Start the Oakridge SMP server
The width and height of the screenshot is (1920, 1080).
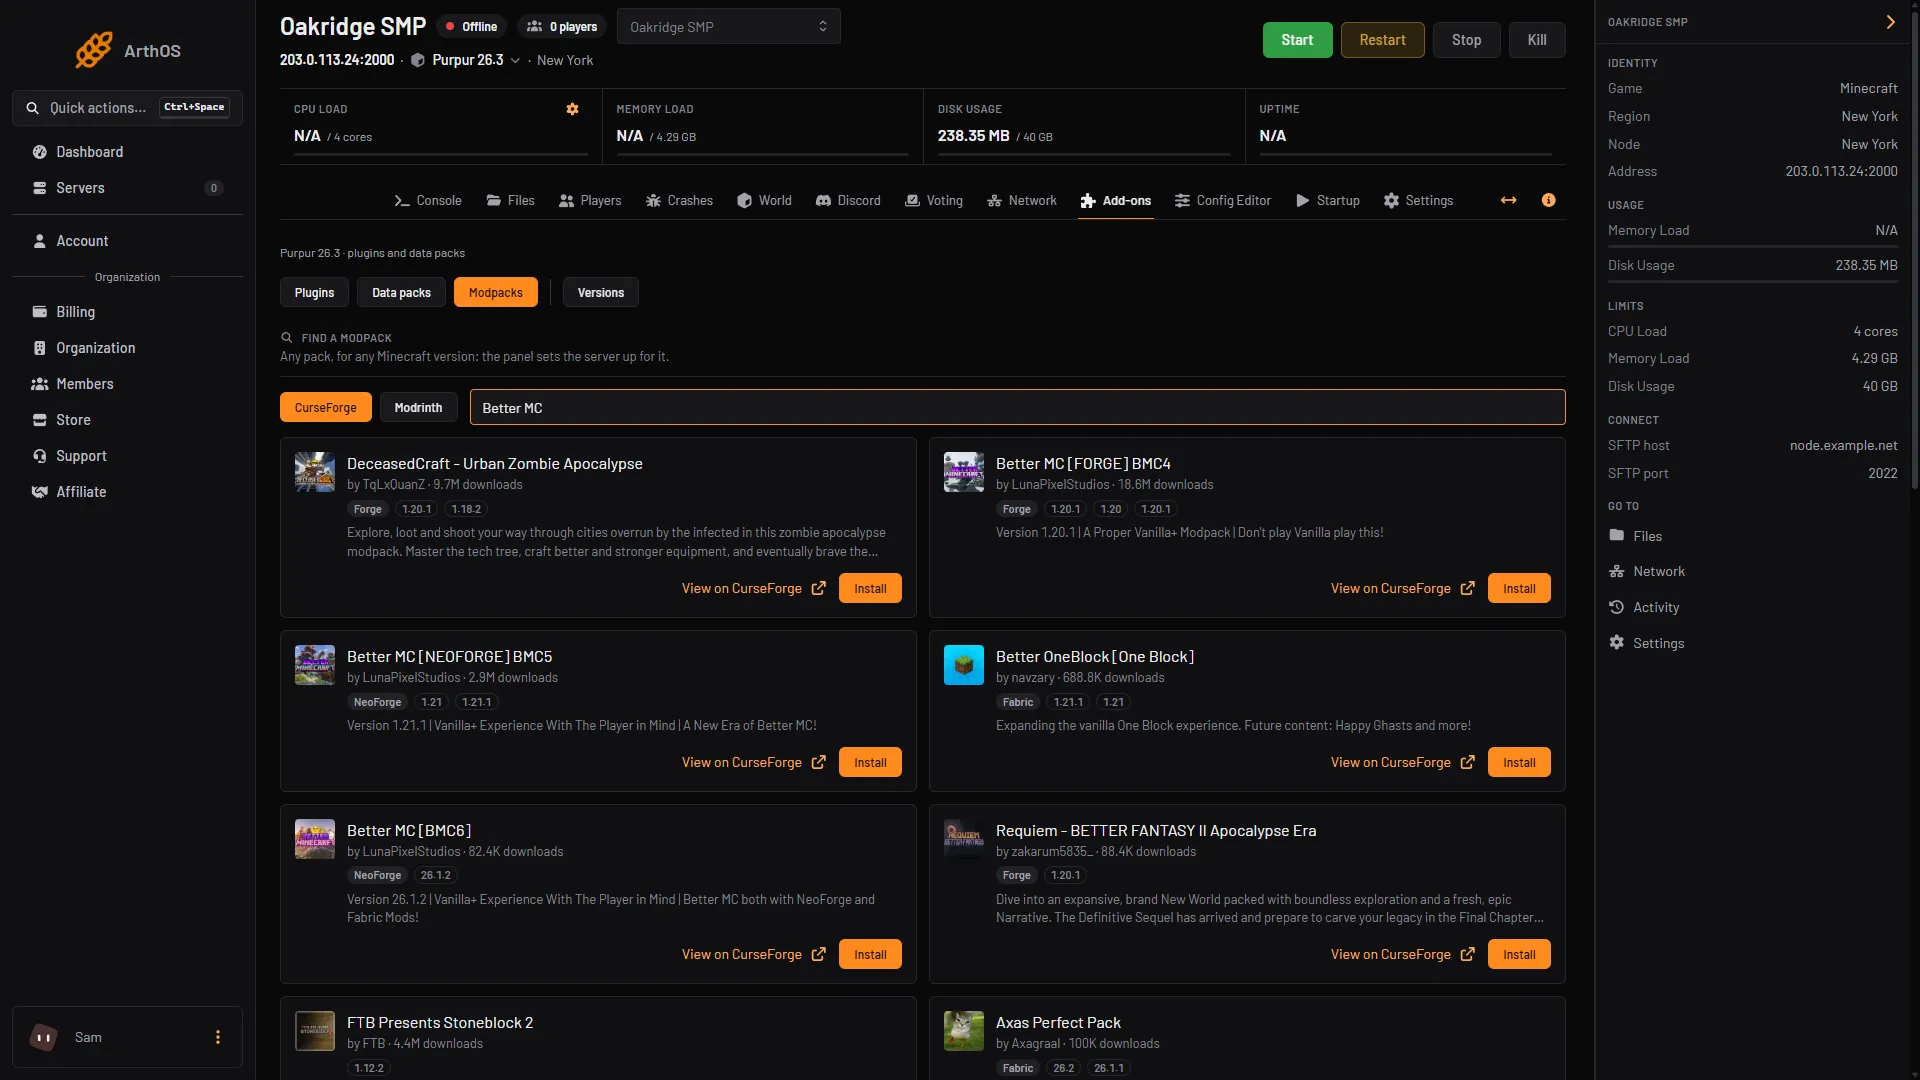tap(1297, 40)
